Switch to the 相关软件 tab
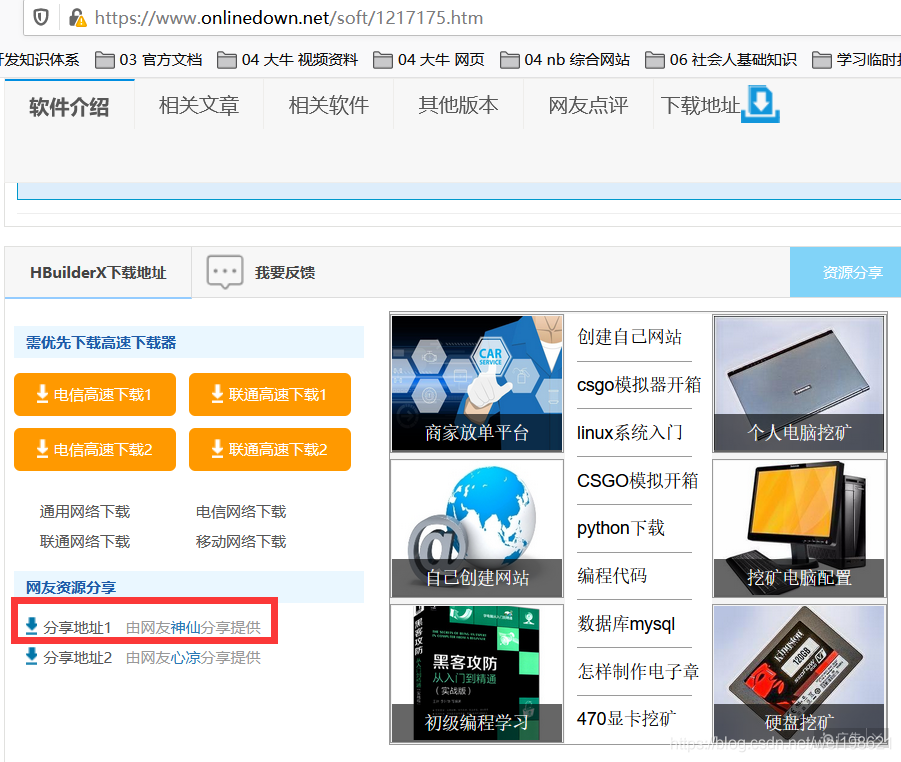Image resolution: width=901 pixels, height=762 pixels. pos(329,105)
